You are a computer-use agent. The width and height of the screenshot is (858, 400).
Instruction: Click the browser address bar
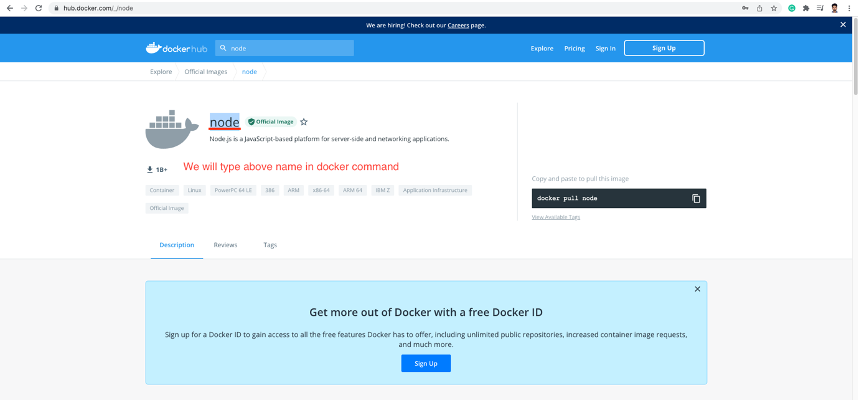coord(394,8)
